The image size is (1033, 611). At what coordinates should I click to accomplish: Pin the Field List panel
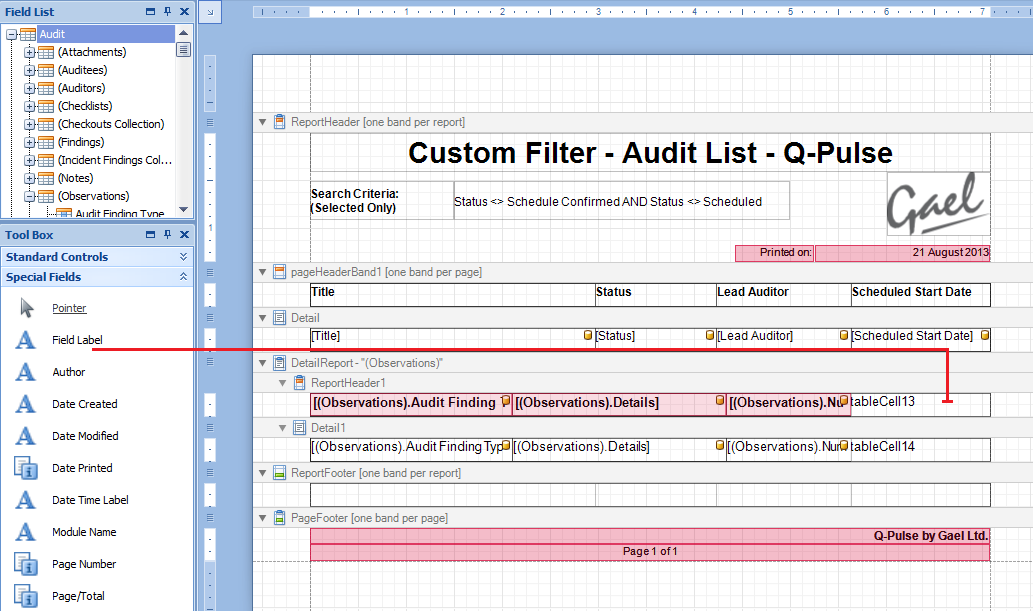click(167, 11)
